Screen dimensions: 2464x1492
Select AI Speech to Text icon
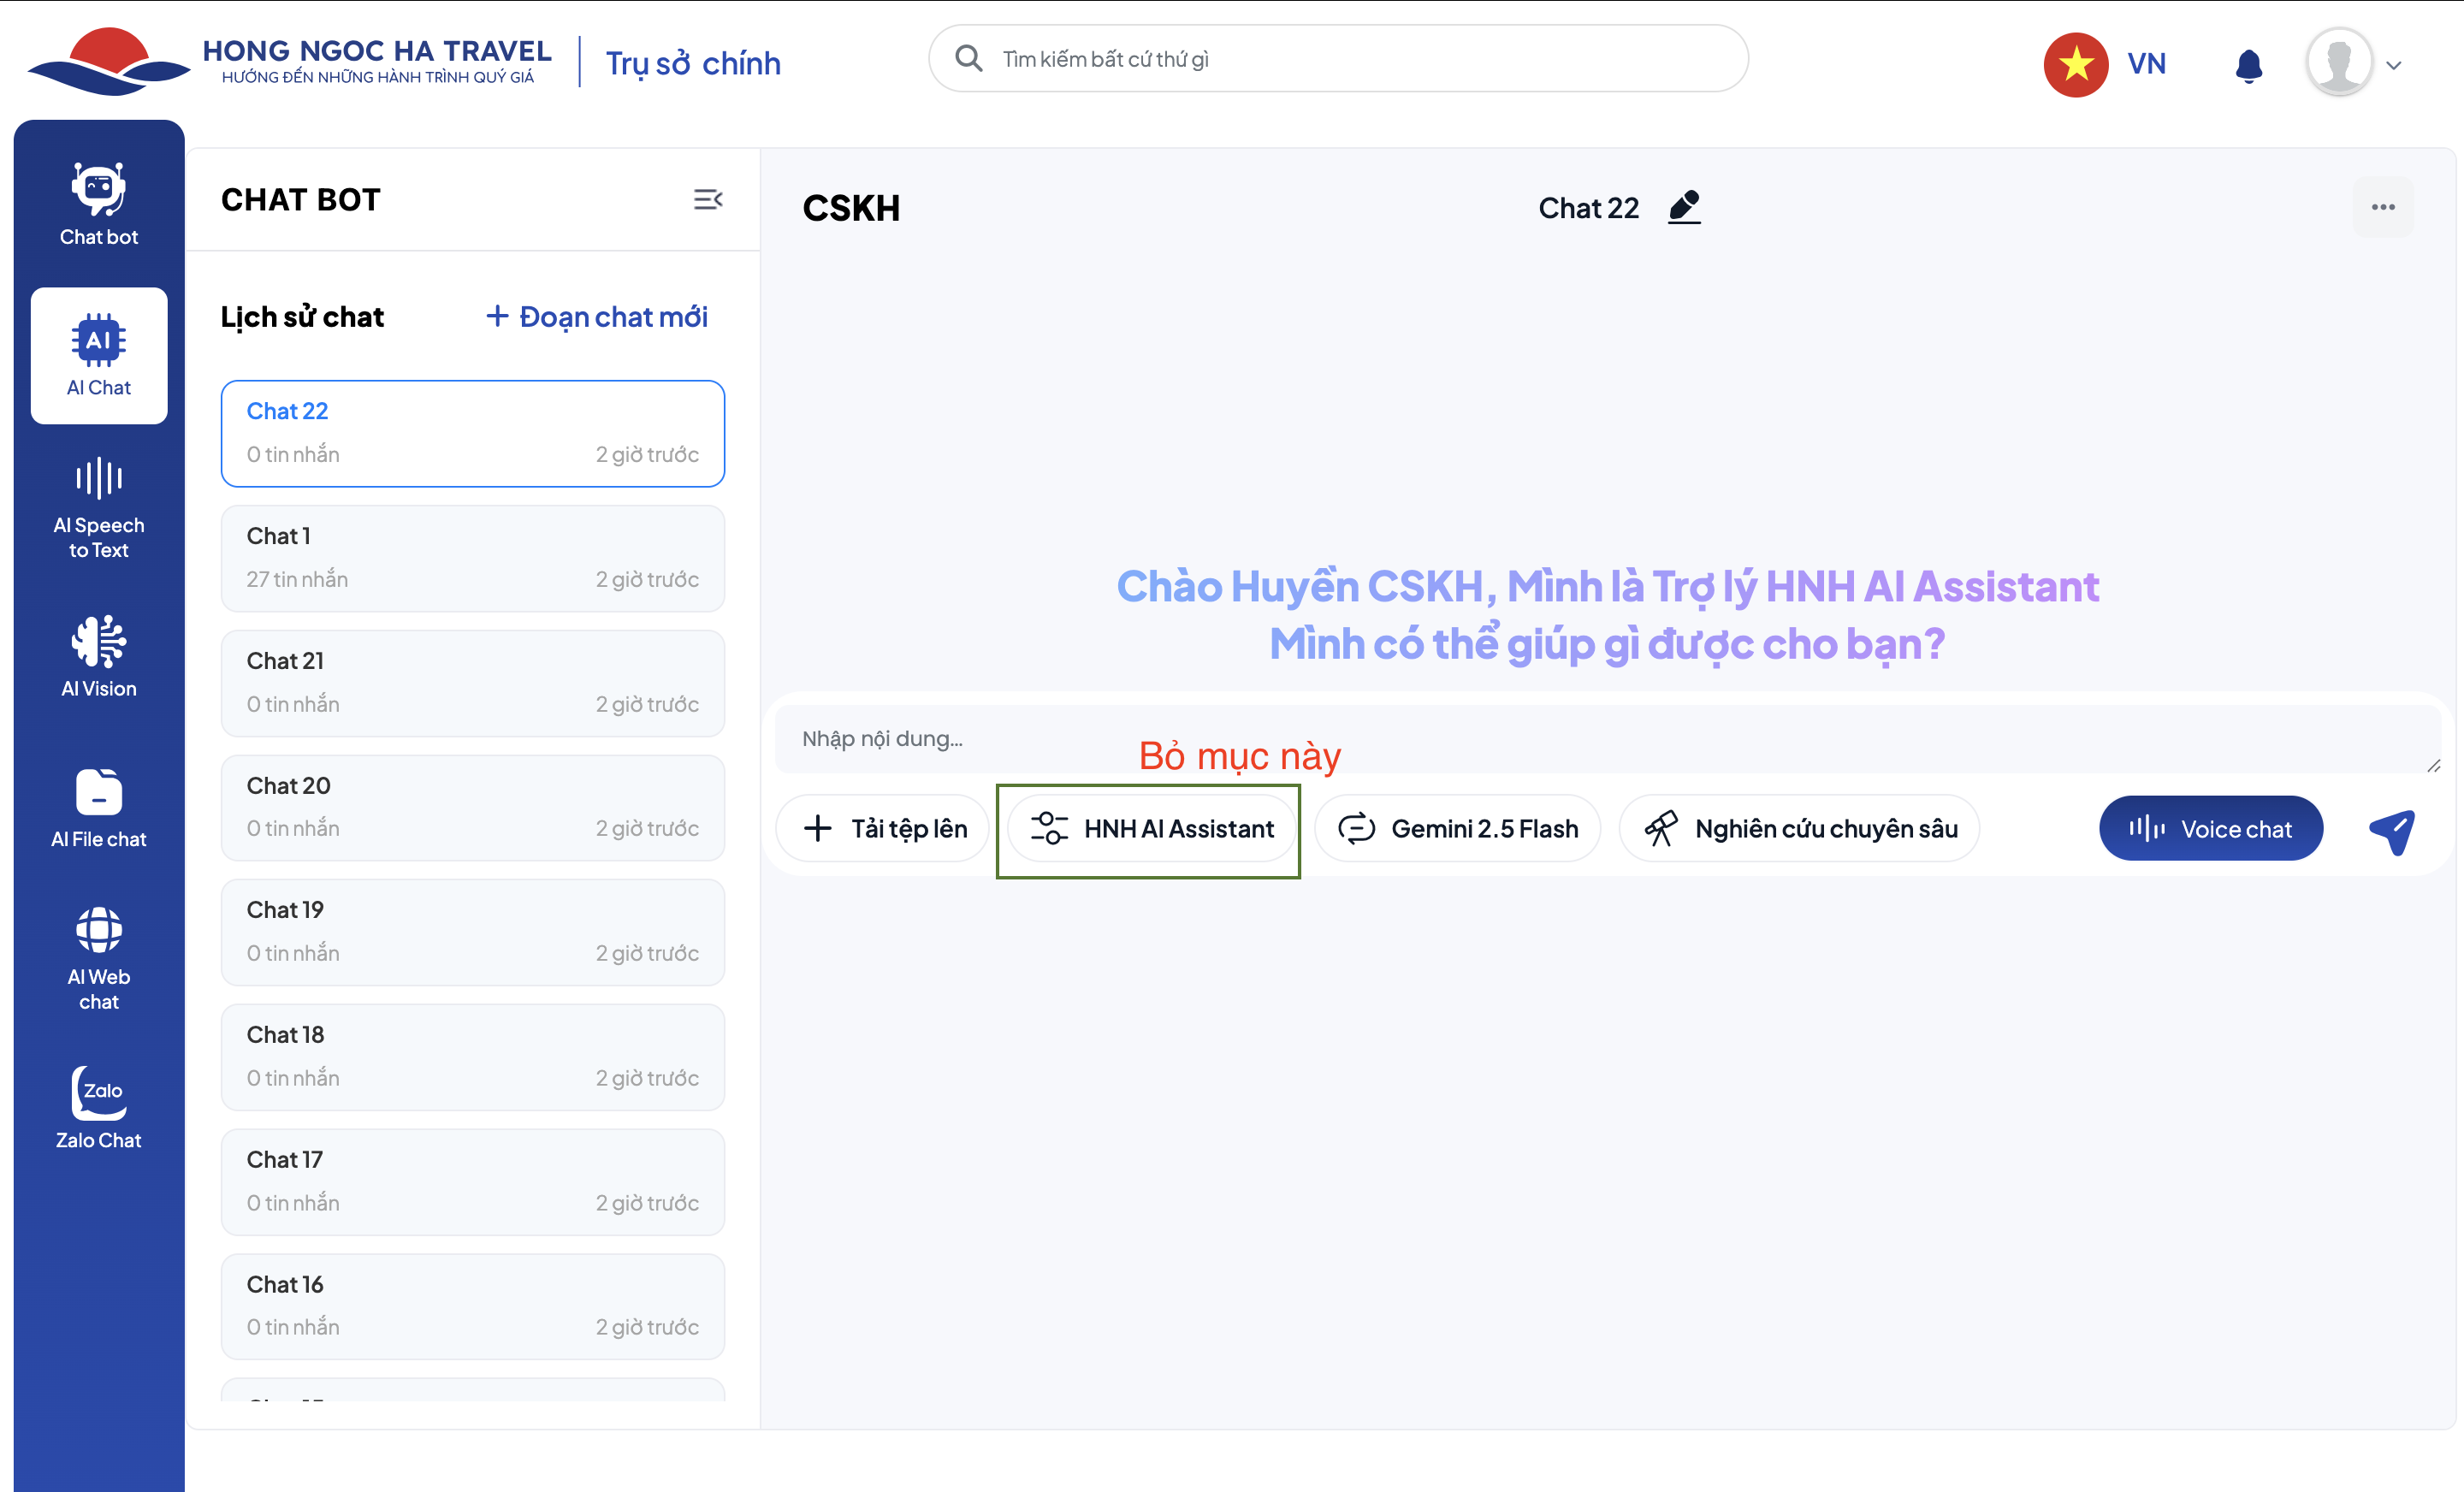[98, 506]
